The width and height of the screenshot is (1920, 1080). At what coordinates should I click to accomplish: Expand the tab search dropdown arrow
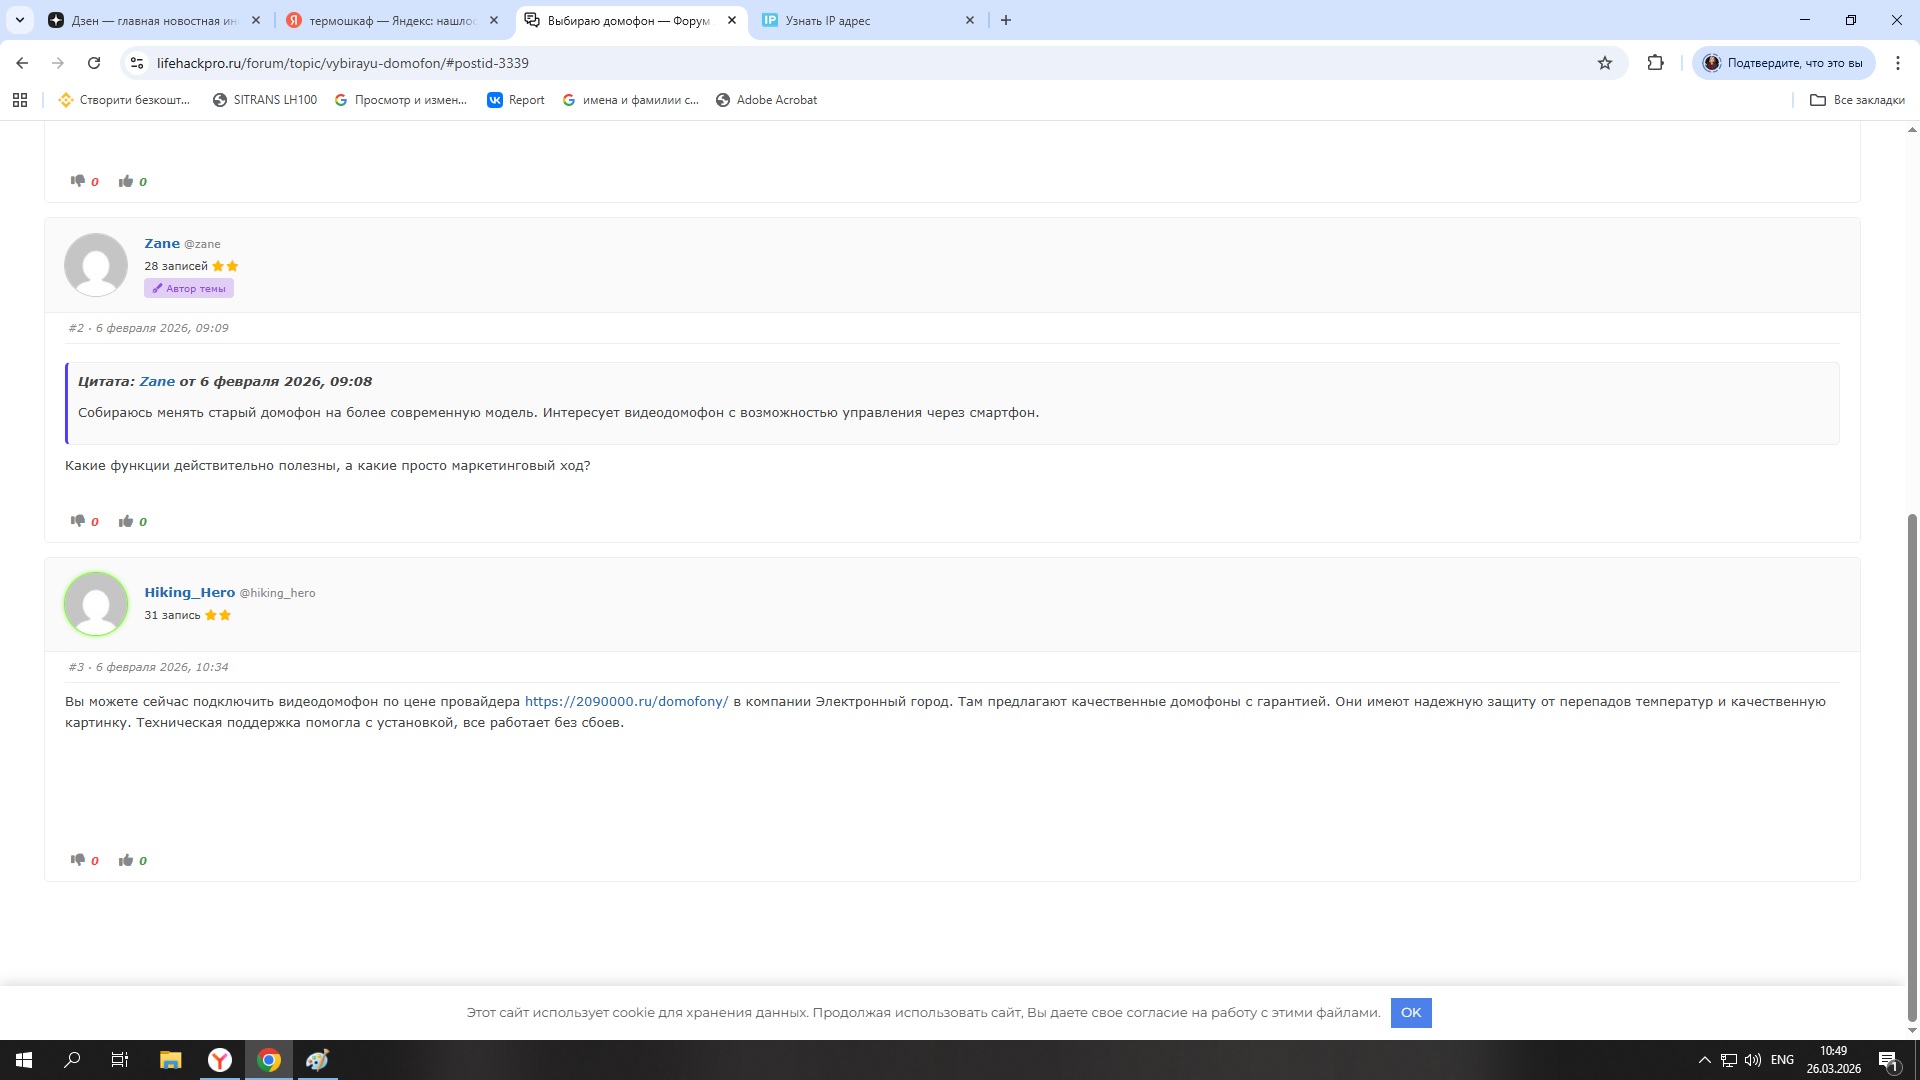(20, 20)
